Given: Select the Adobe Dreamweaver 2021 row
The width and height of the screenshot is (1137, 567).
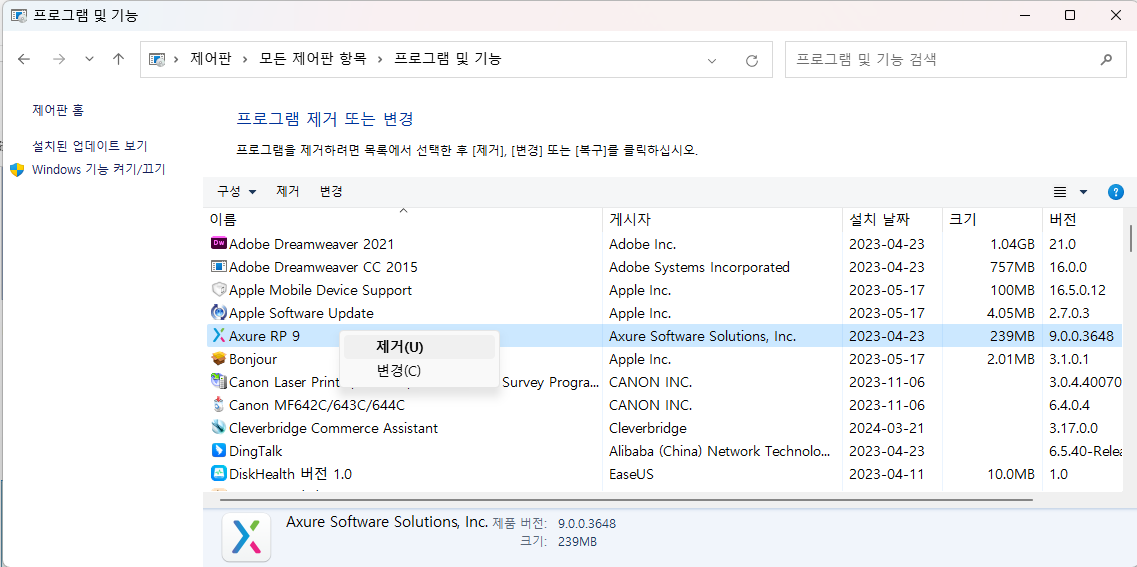Looking at the screenshot, I should click(663, 244).
